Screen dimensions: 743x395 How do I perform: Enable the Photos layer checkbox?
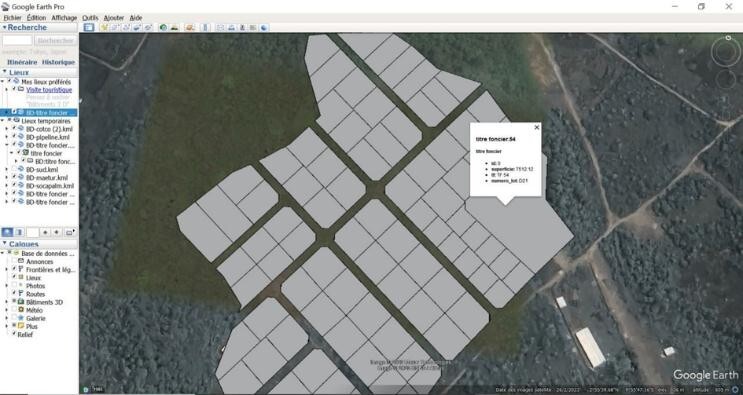tap(14, 285)
